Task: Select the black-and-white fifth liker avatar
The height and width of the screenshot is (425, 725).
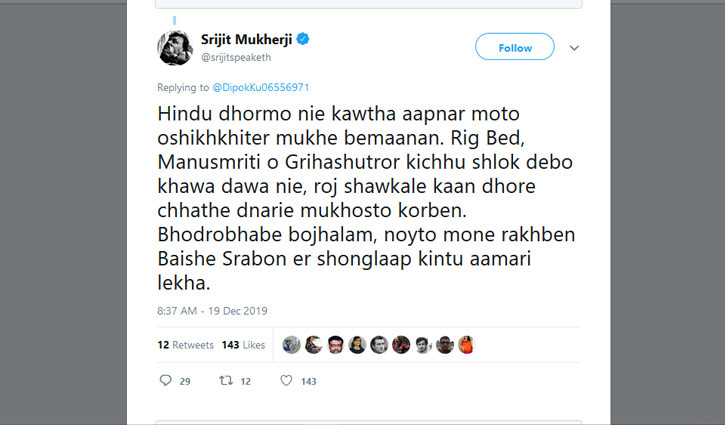Action: [x=379, y=344]
